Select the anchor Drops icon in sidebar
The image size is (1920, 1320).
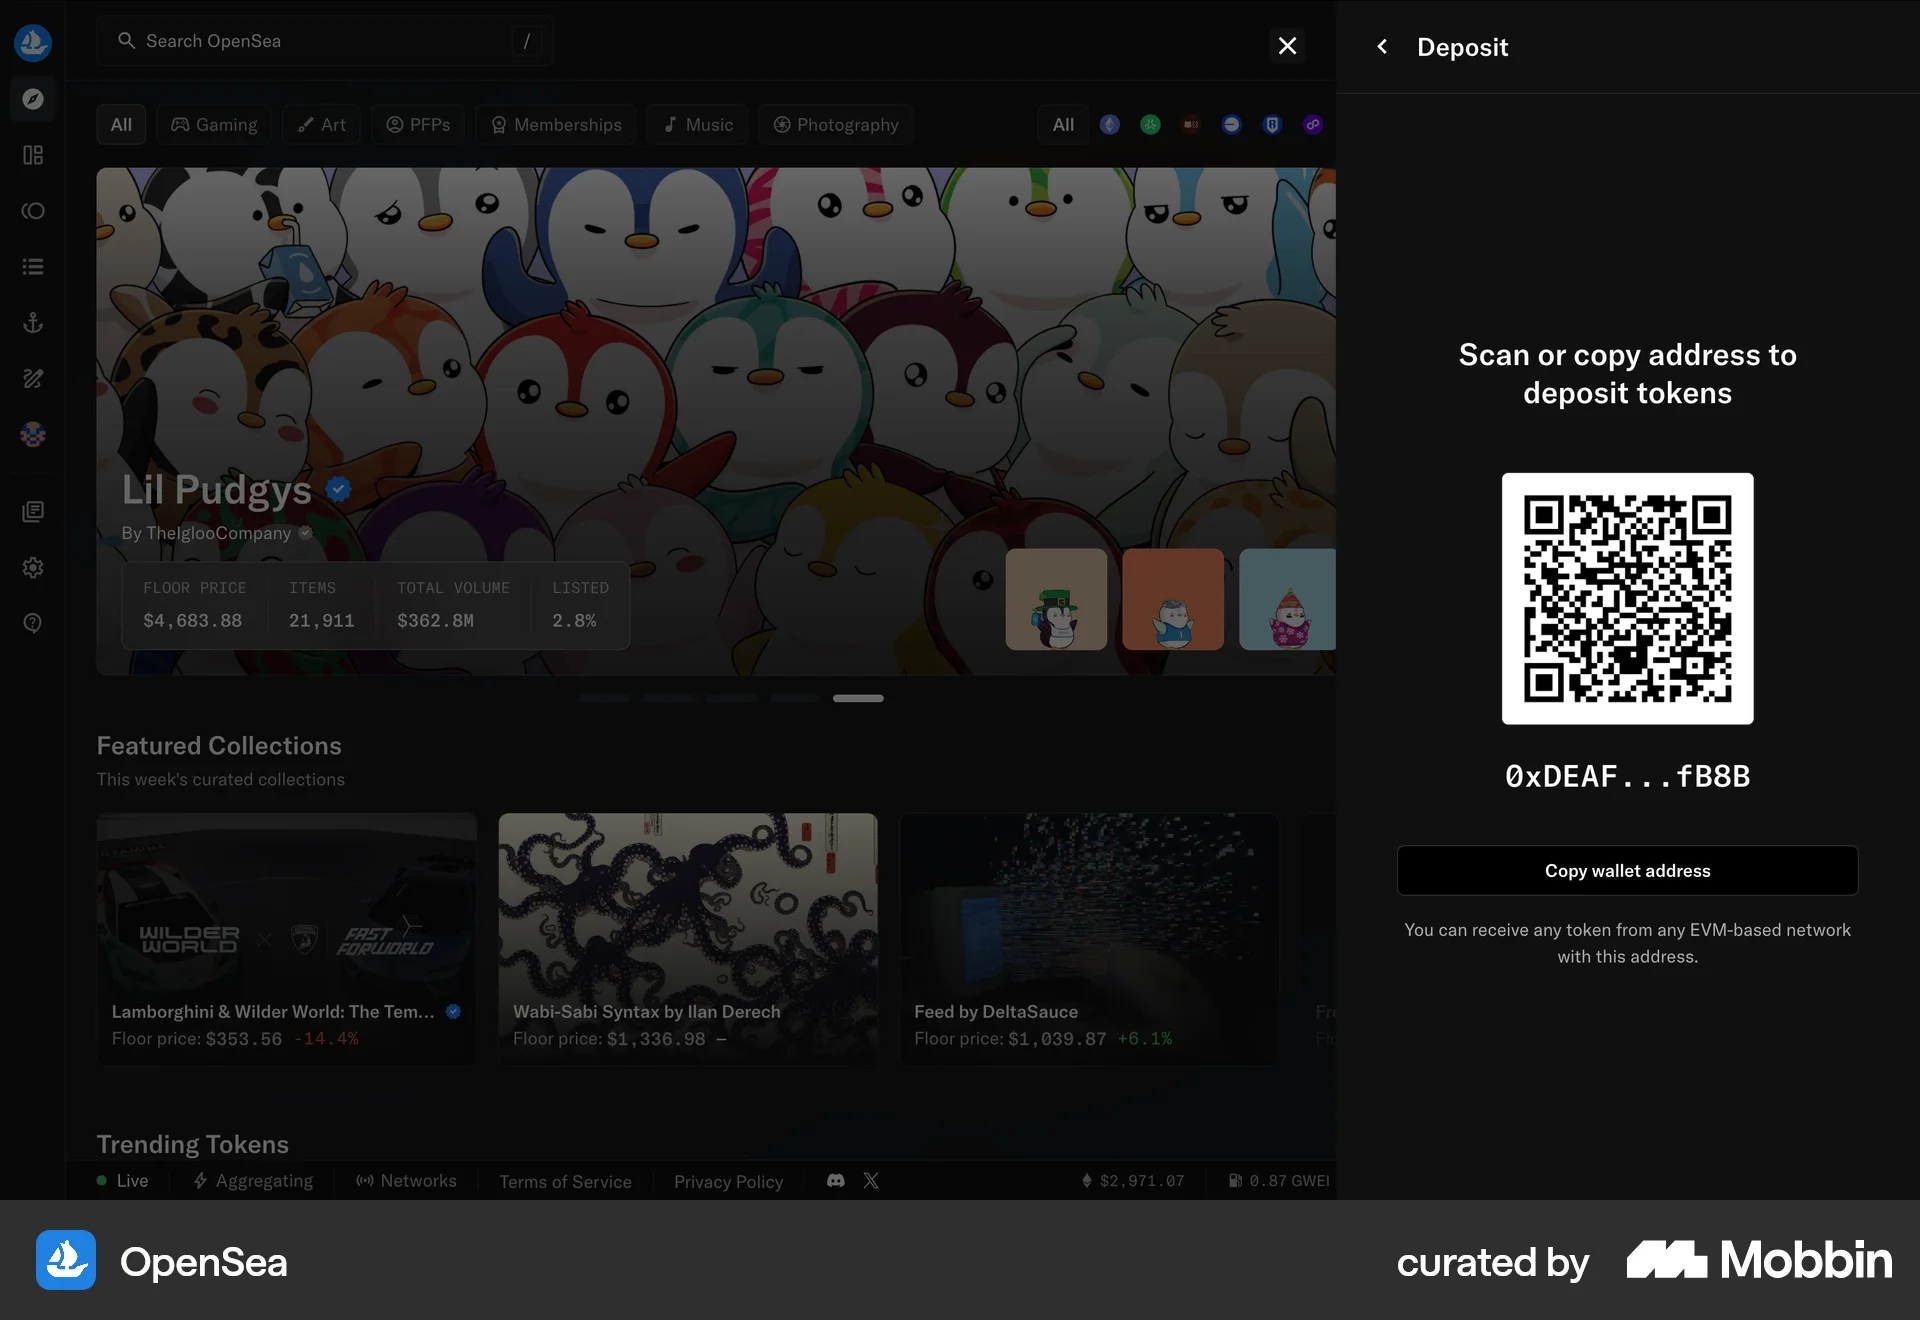[x=33, y=322]
